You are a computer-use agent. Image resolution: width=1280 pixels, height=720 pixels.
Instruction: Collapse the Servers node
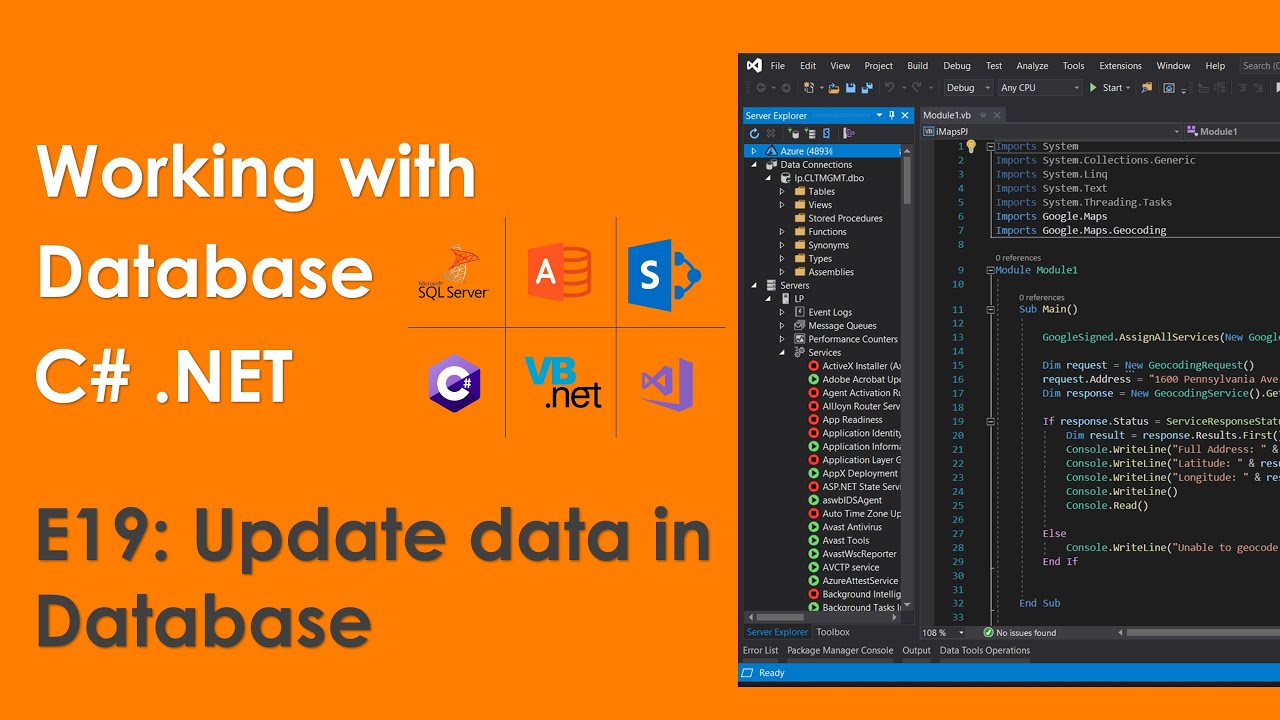tap(753, 285)
